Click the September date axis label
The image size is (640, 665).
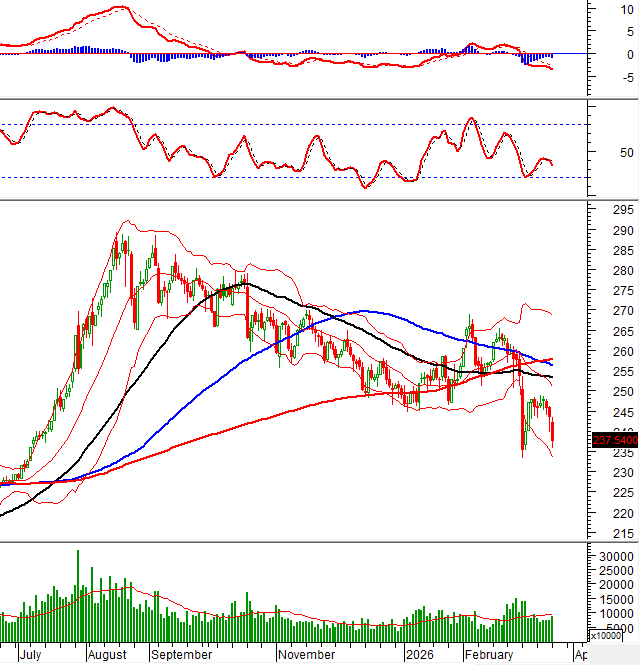point(181,655)
